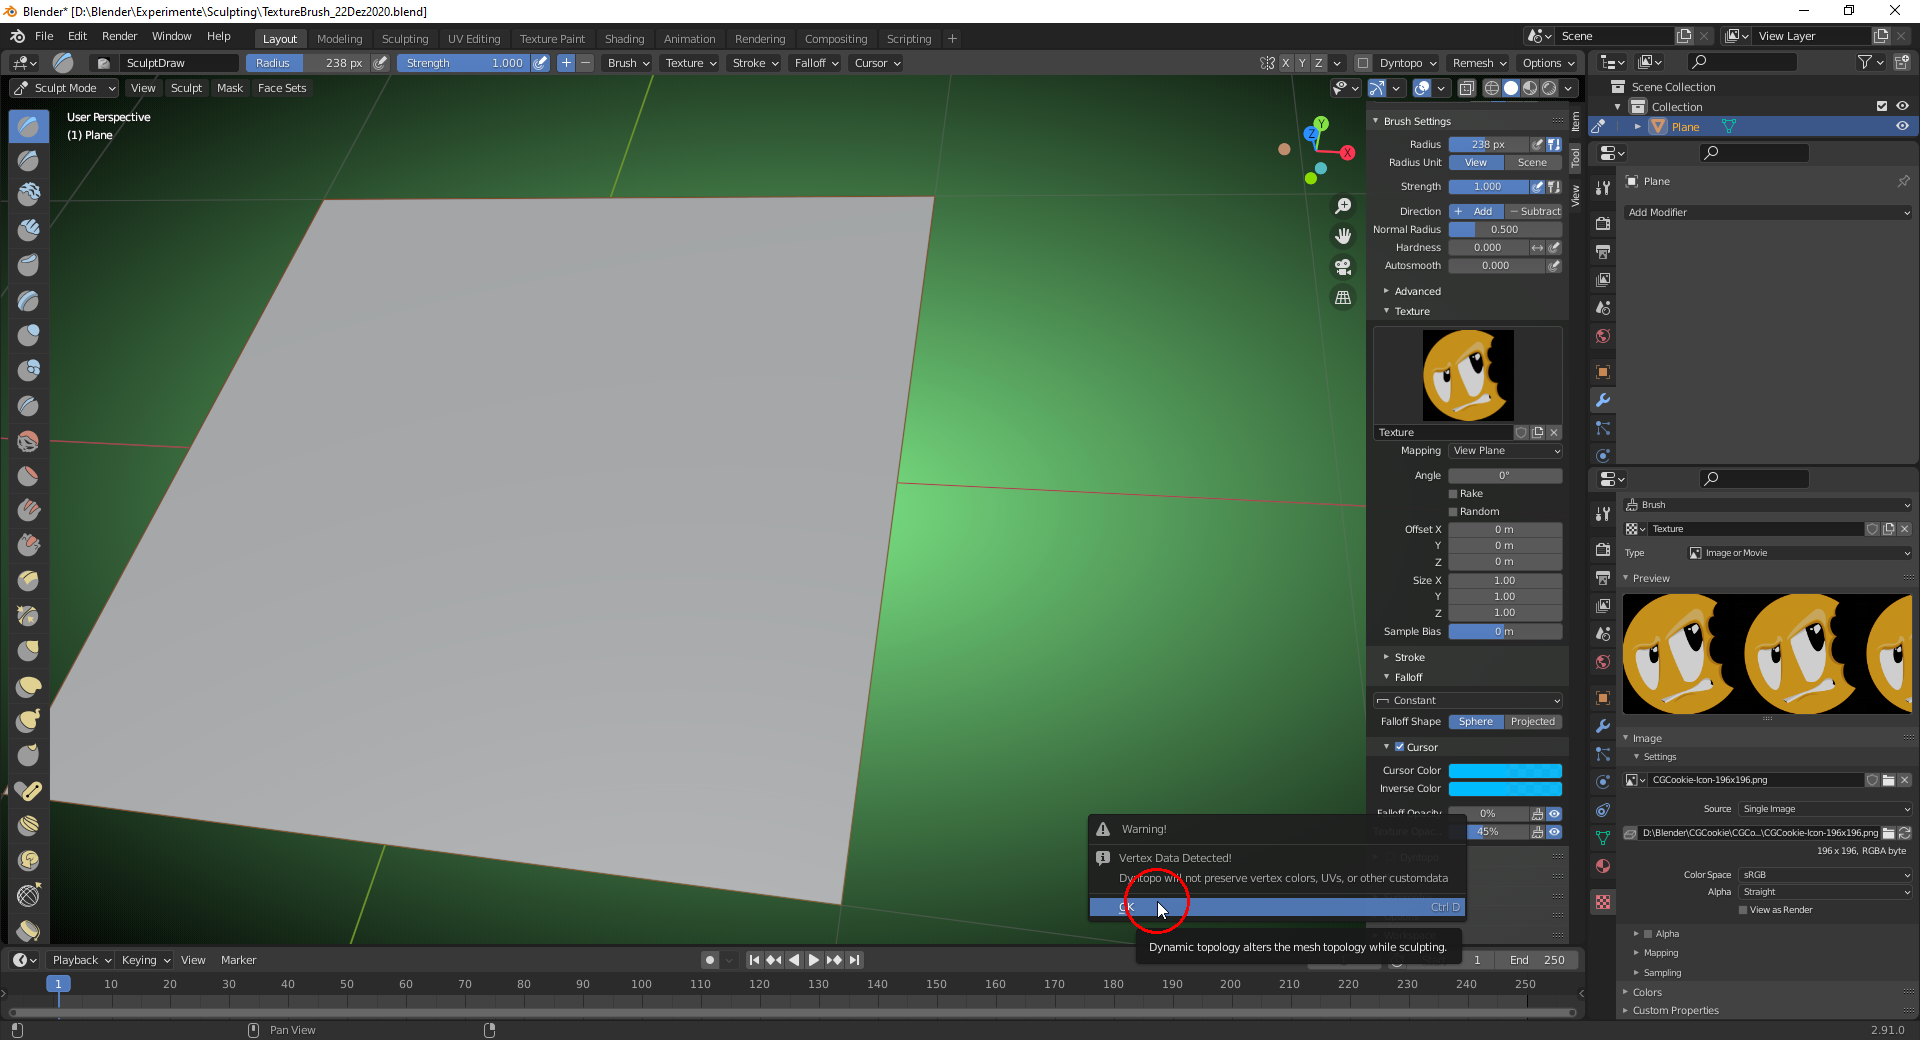Click the play animation button

coord(814,960)
